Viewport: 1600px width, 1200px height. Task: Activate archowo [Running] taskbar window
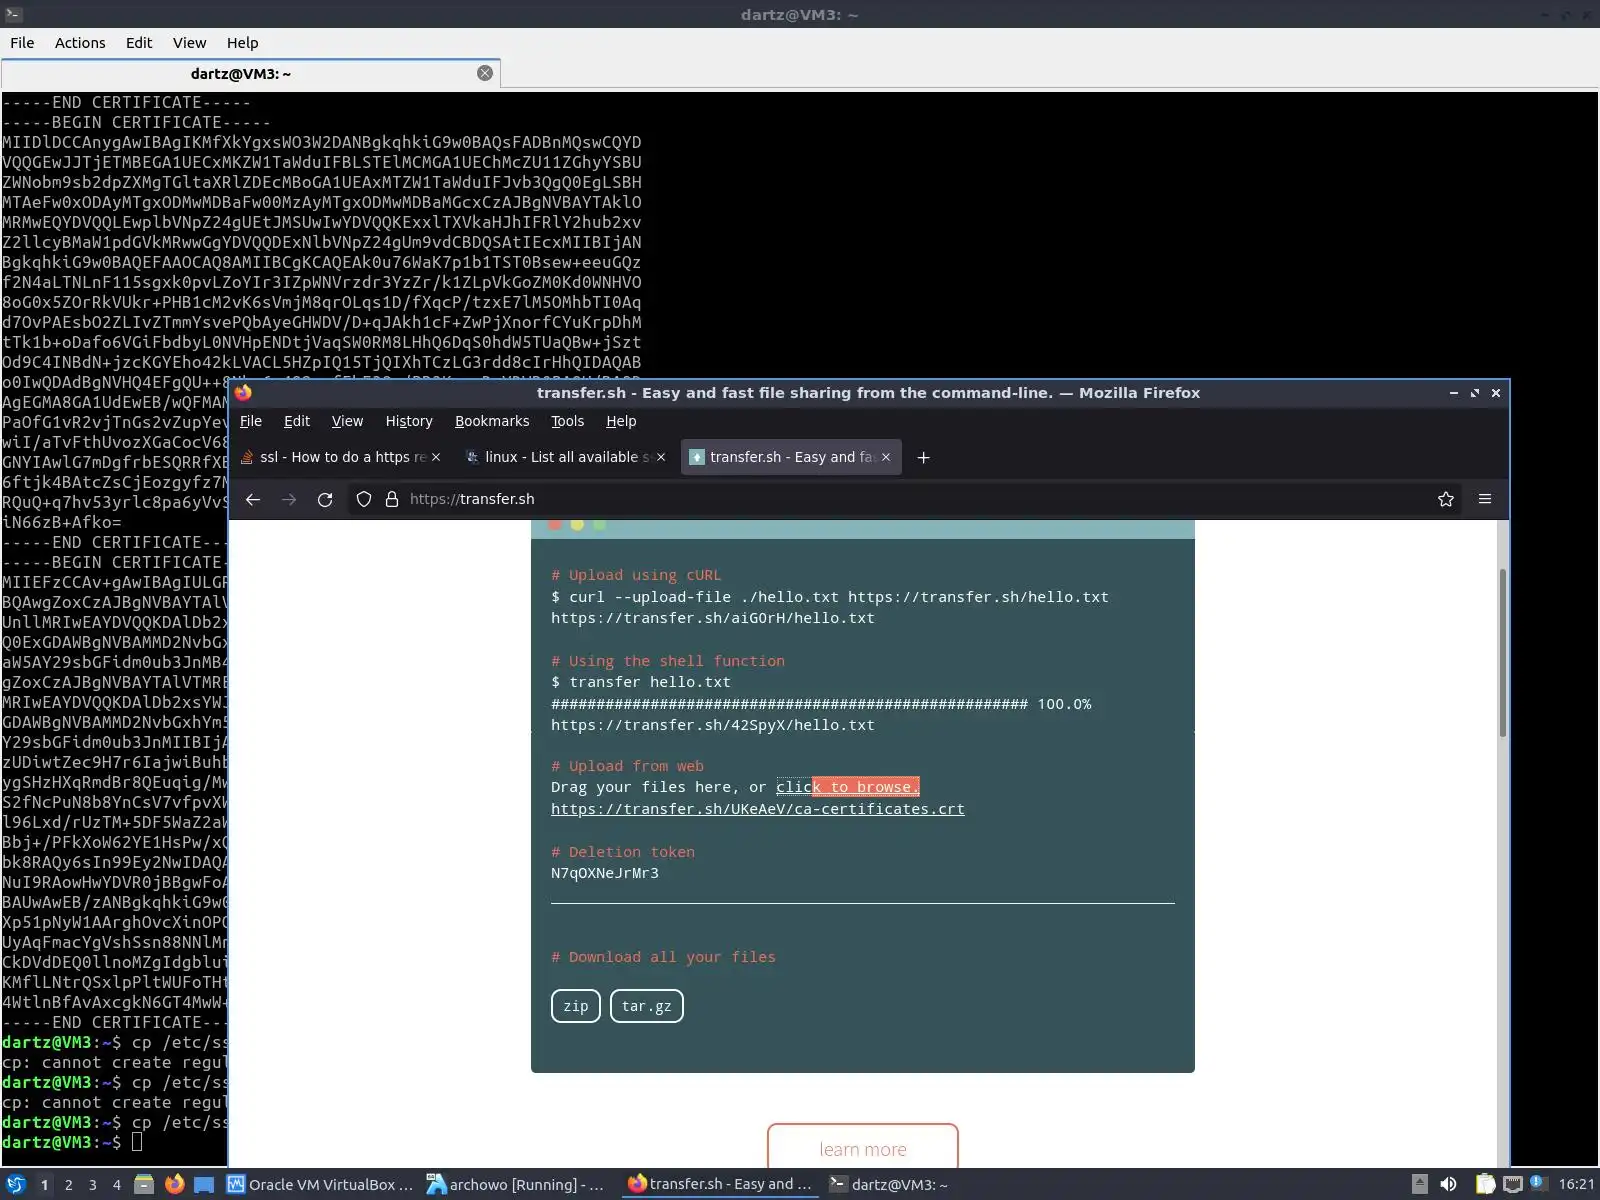coord(518,1184)
